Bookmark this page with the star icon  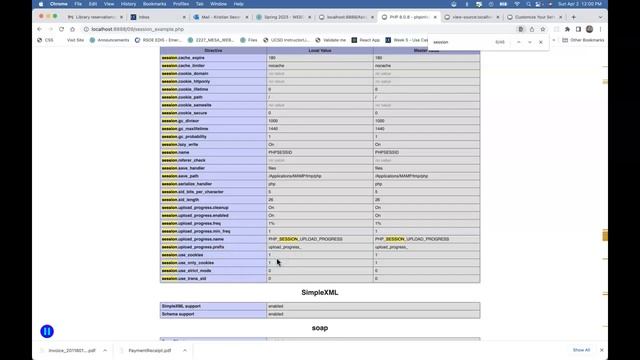click(x=543, y=29)
